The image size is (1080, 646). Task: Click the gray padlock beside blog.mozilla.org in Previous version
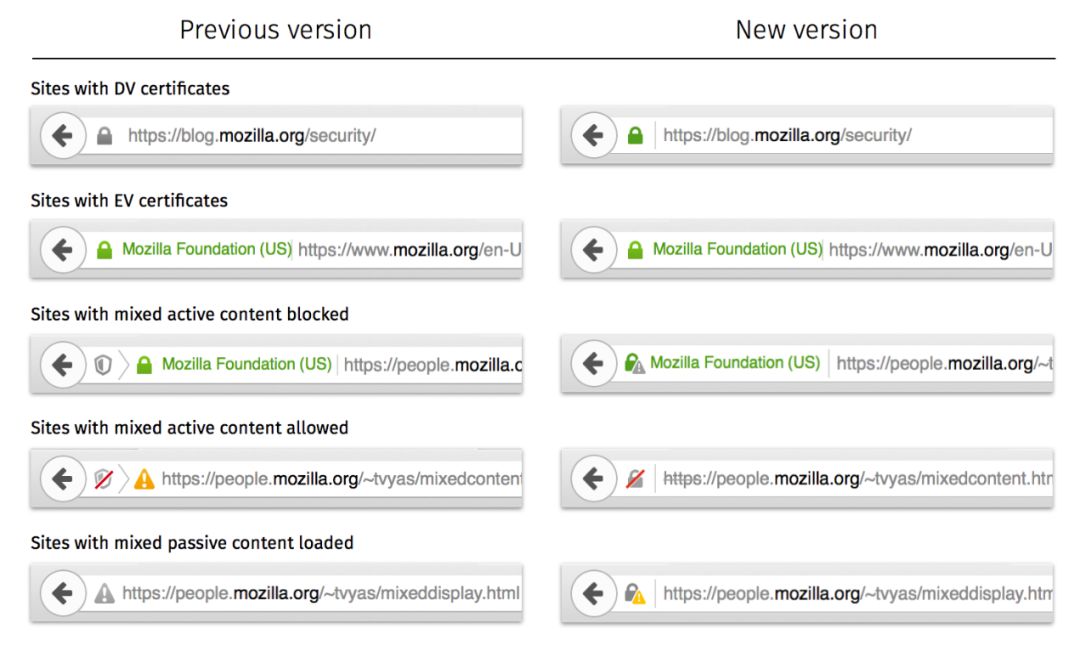(104, 136)
